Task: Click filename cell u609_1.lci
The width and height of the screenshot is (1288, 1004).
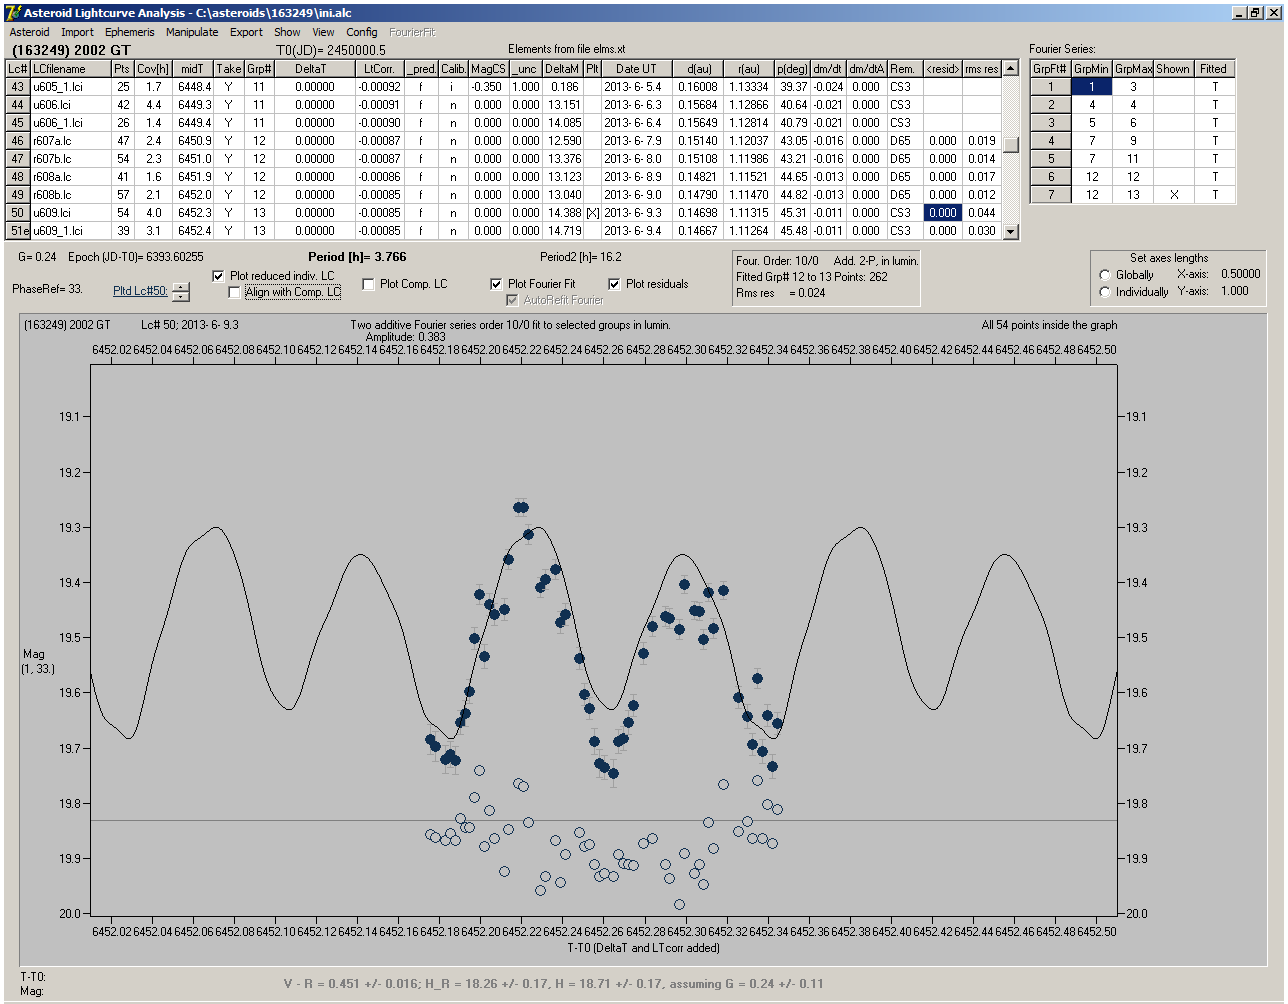Action: click(x=70, y=231)
